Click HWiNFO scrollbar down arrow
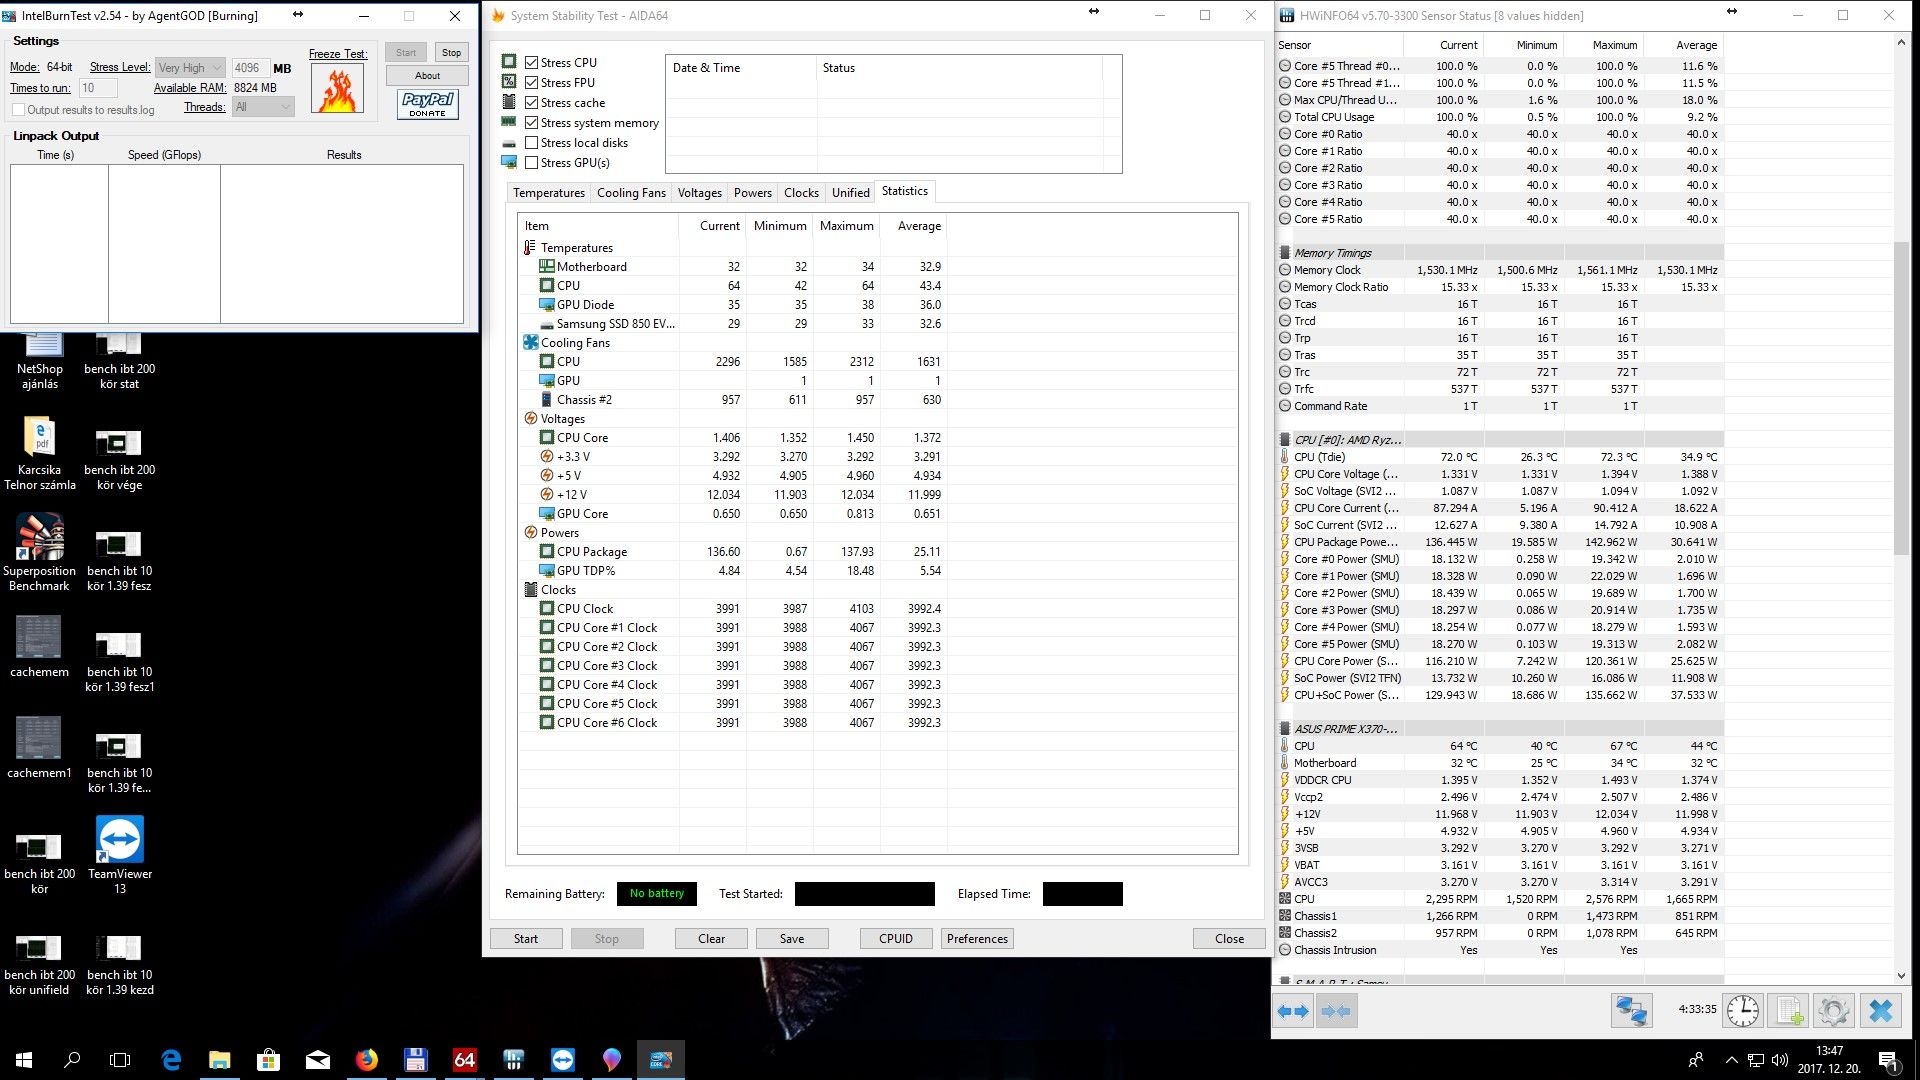The height and width of the screenshot is (1080, 1920). point(1901,976)
